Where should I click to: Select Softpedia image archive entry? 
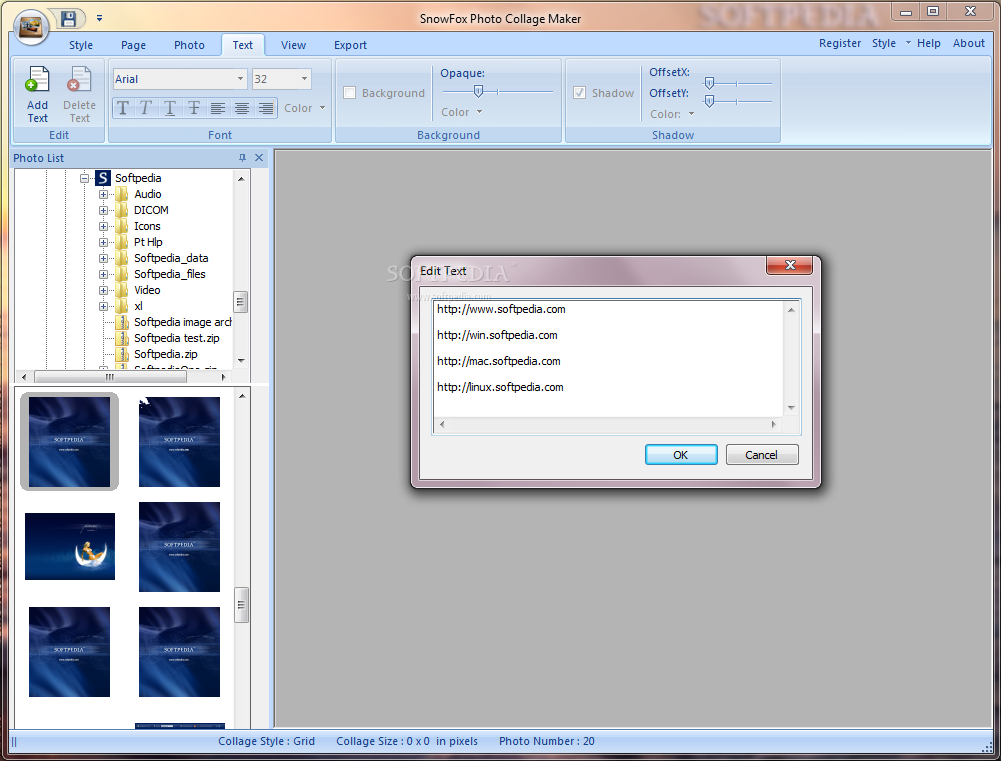(182, 322)
